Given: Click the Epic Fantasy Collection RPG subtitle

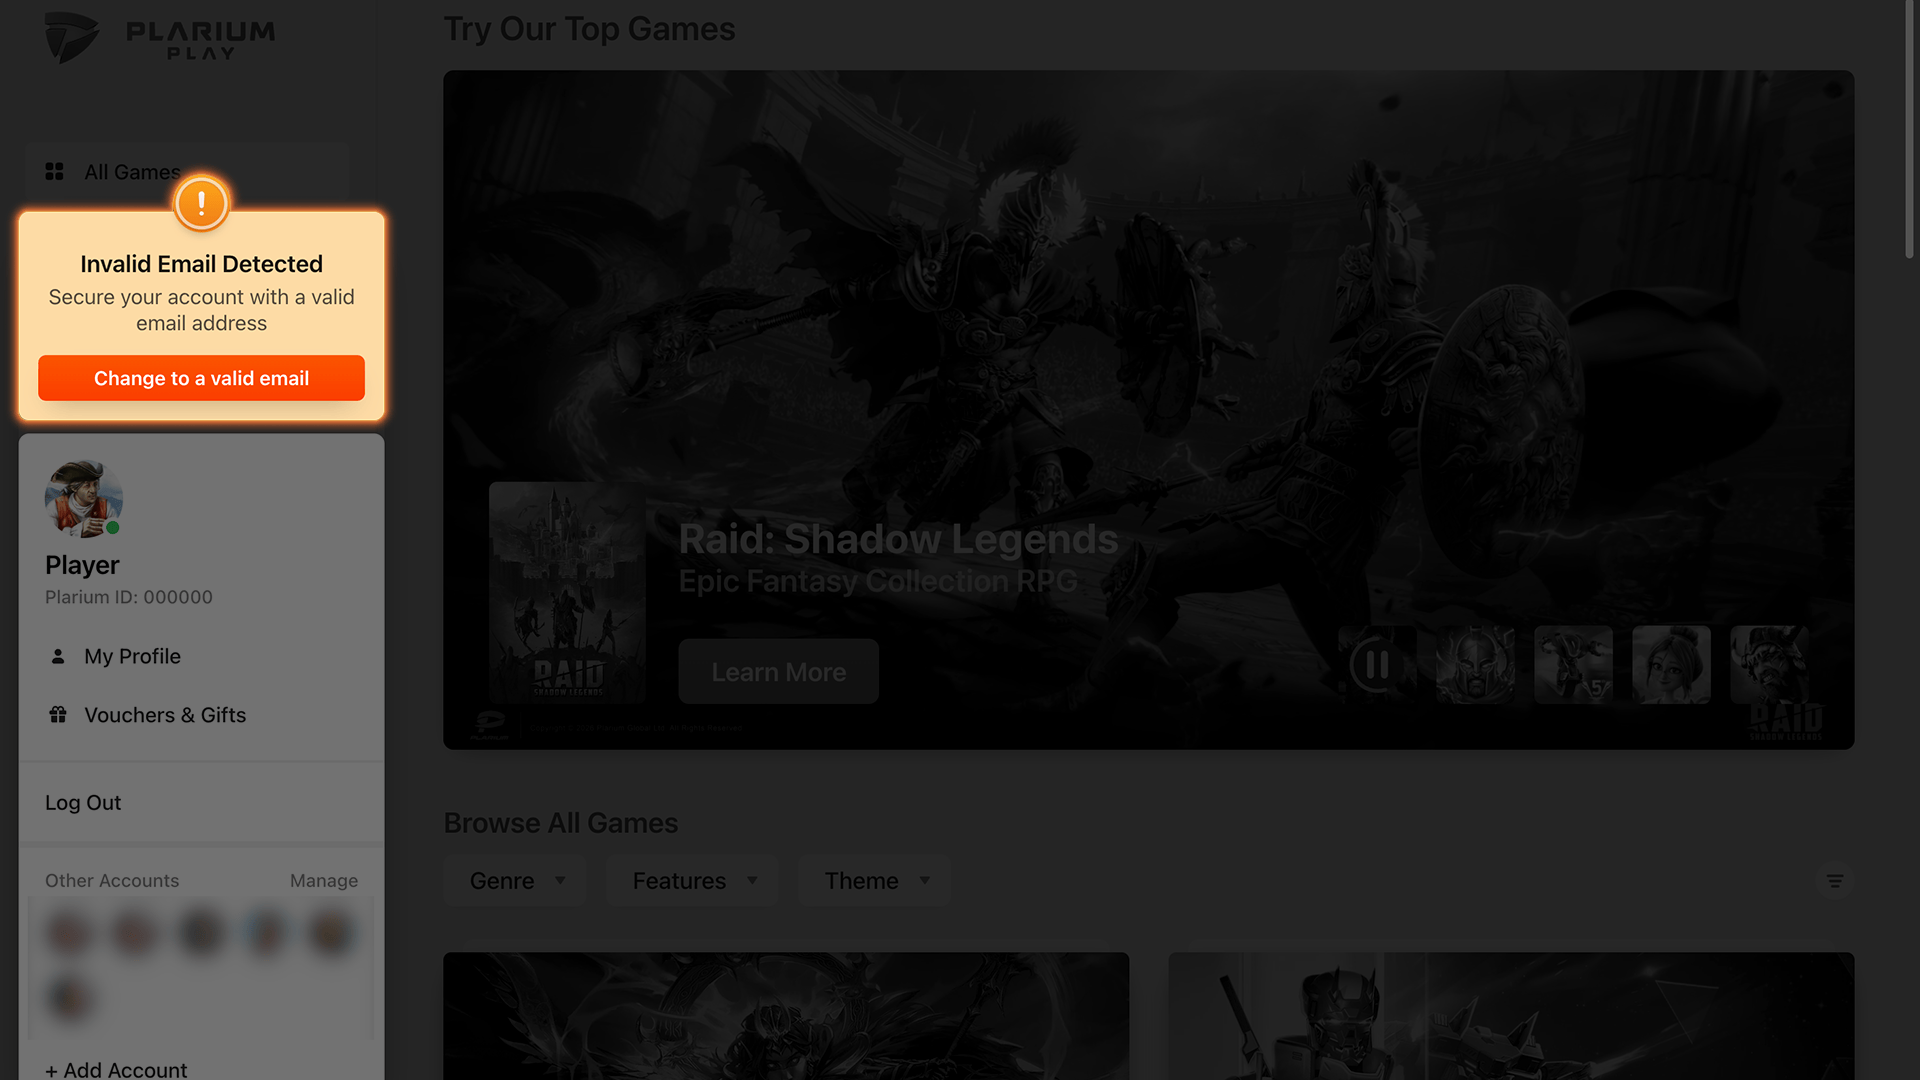Looking at the screenshot, I should click(878, 581).
